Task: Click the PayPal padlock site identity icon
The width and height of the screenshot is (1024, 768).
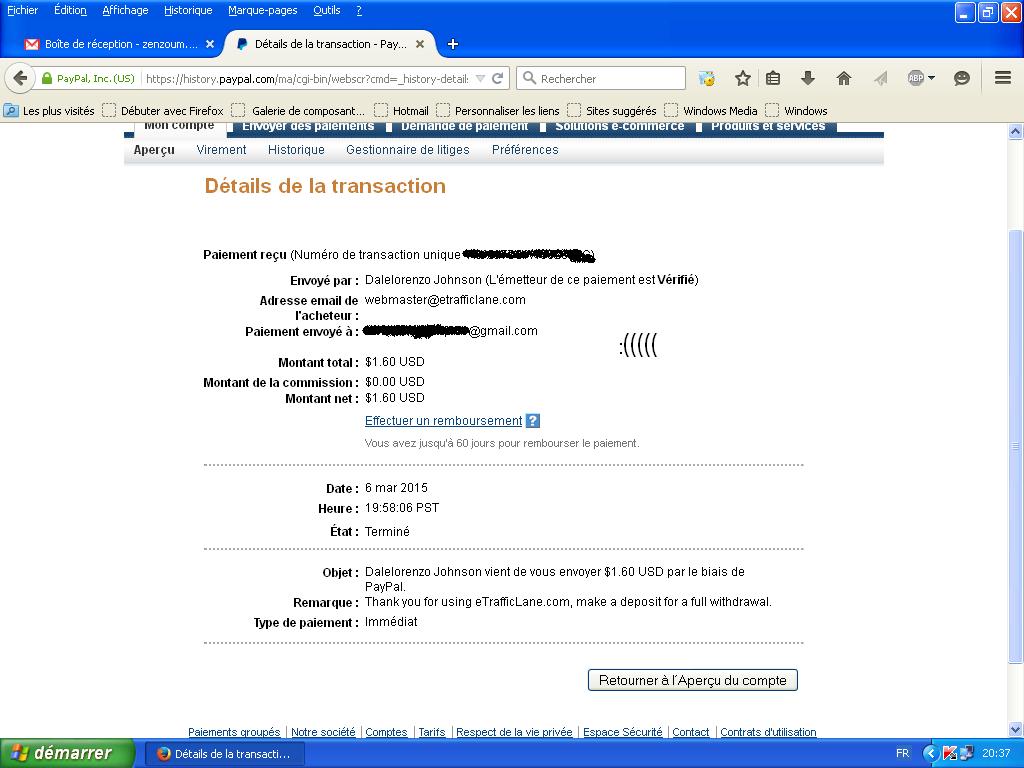Action: [x=46, y=78]
